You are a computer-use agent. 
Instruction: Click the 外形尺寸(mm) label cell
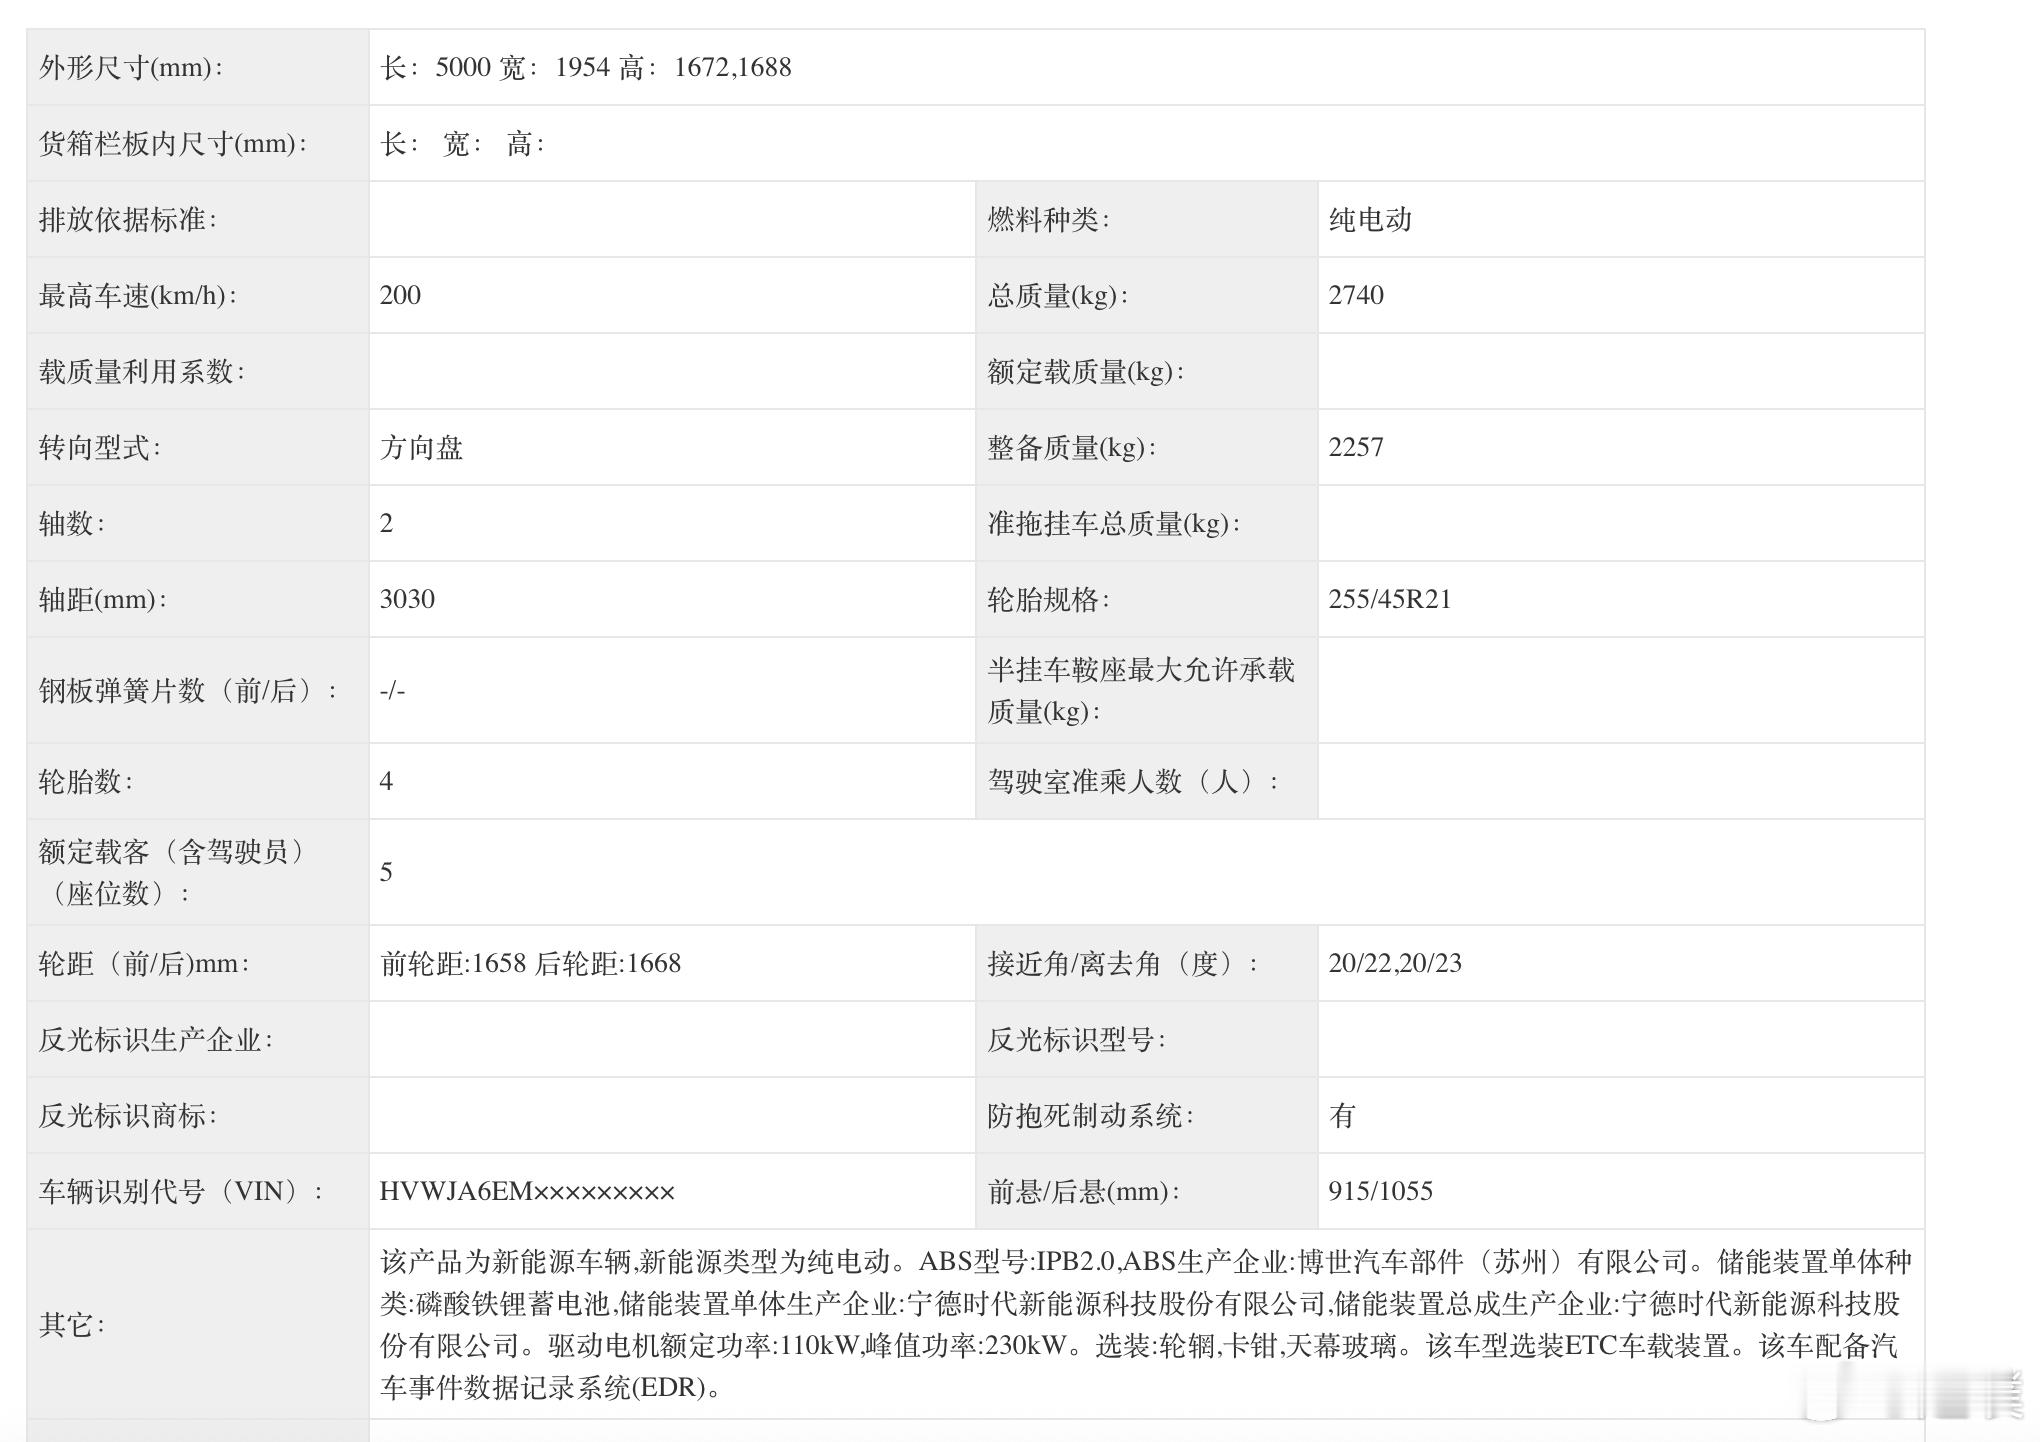point(131,68)
